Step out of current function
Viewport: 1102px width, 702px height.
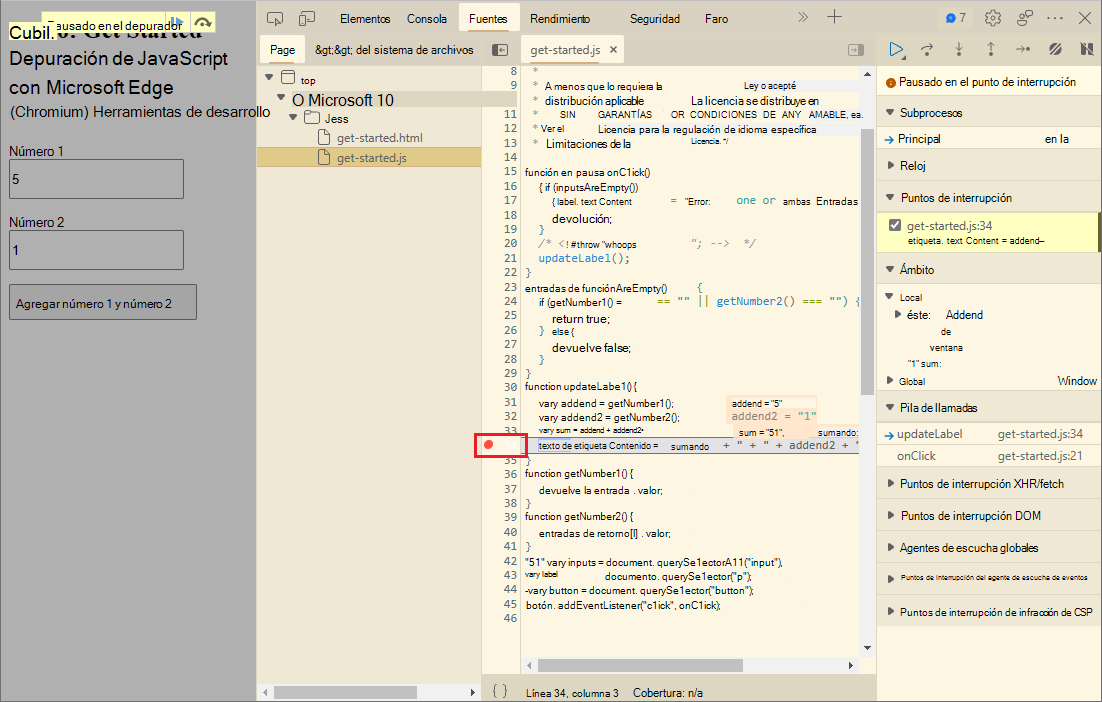point(990,49)
